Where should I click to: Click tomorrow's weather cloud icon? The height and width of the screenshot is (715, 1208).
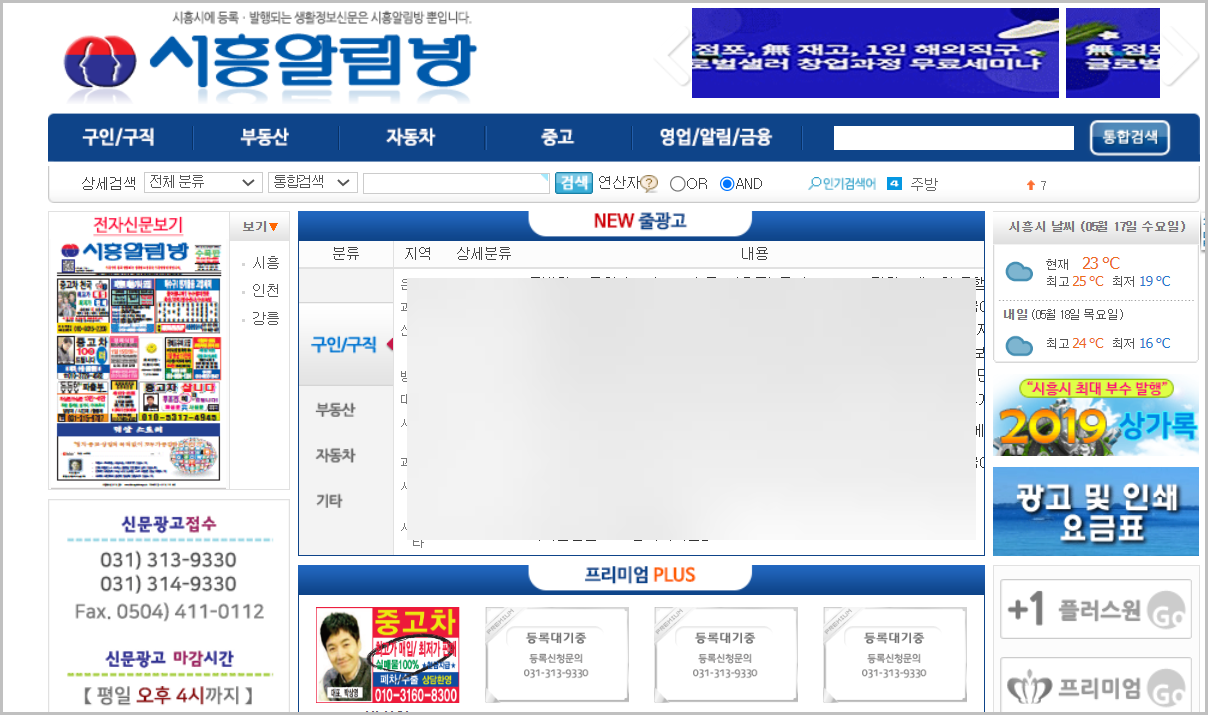pos(1019,346)
